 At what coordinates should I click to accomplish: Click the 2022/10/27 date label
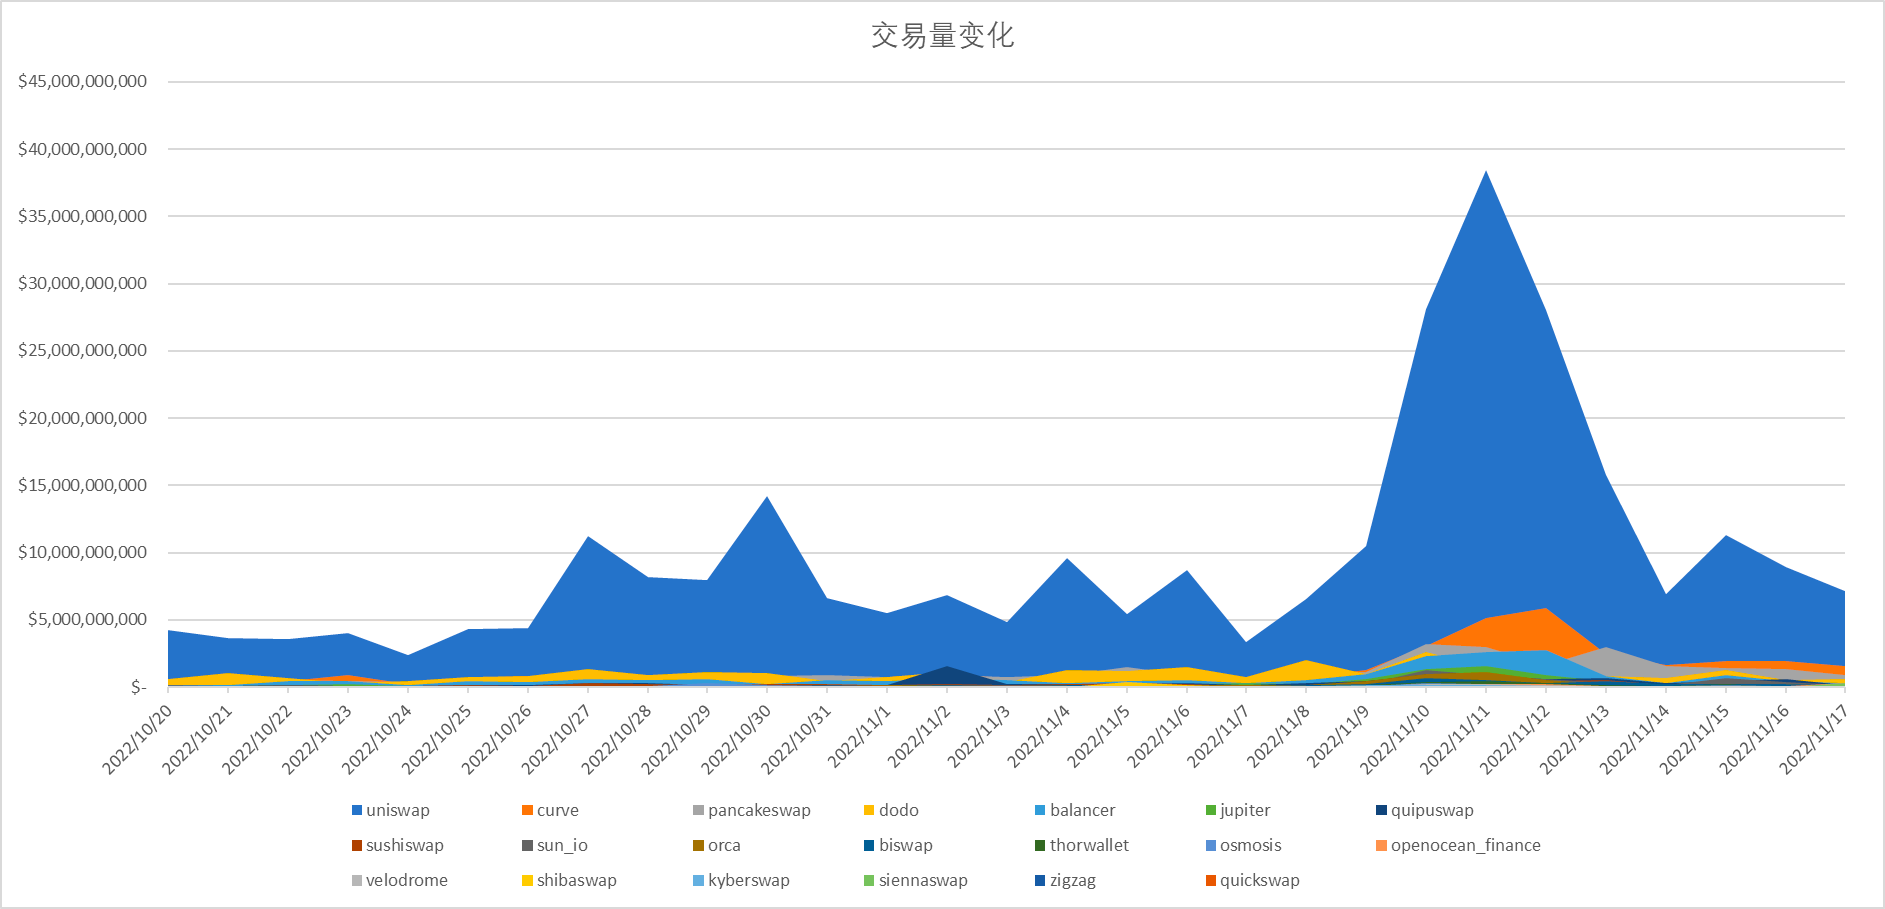coord(557,739)
